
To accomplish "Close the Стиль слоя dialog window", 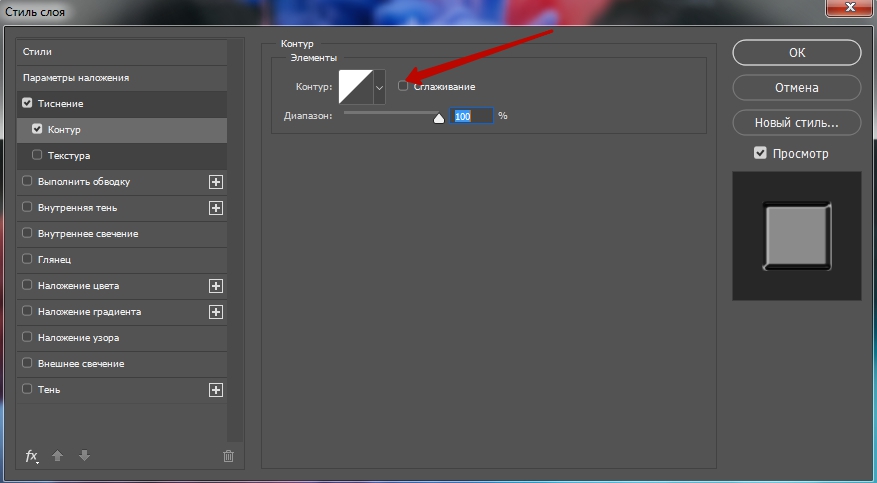I will coord(850,7).
